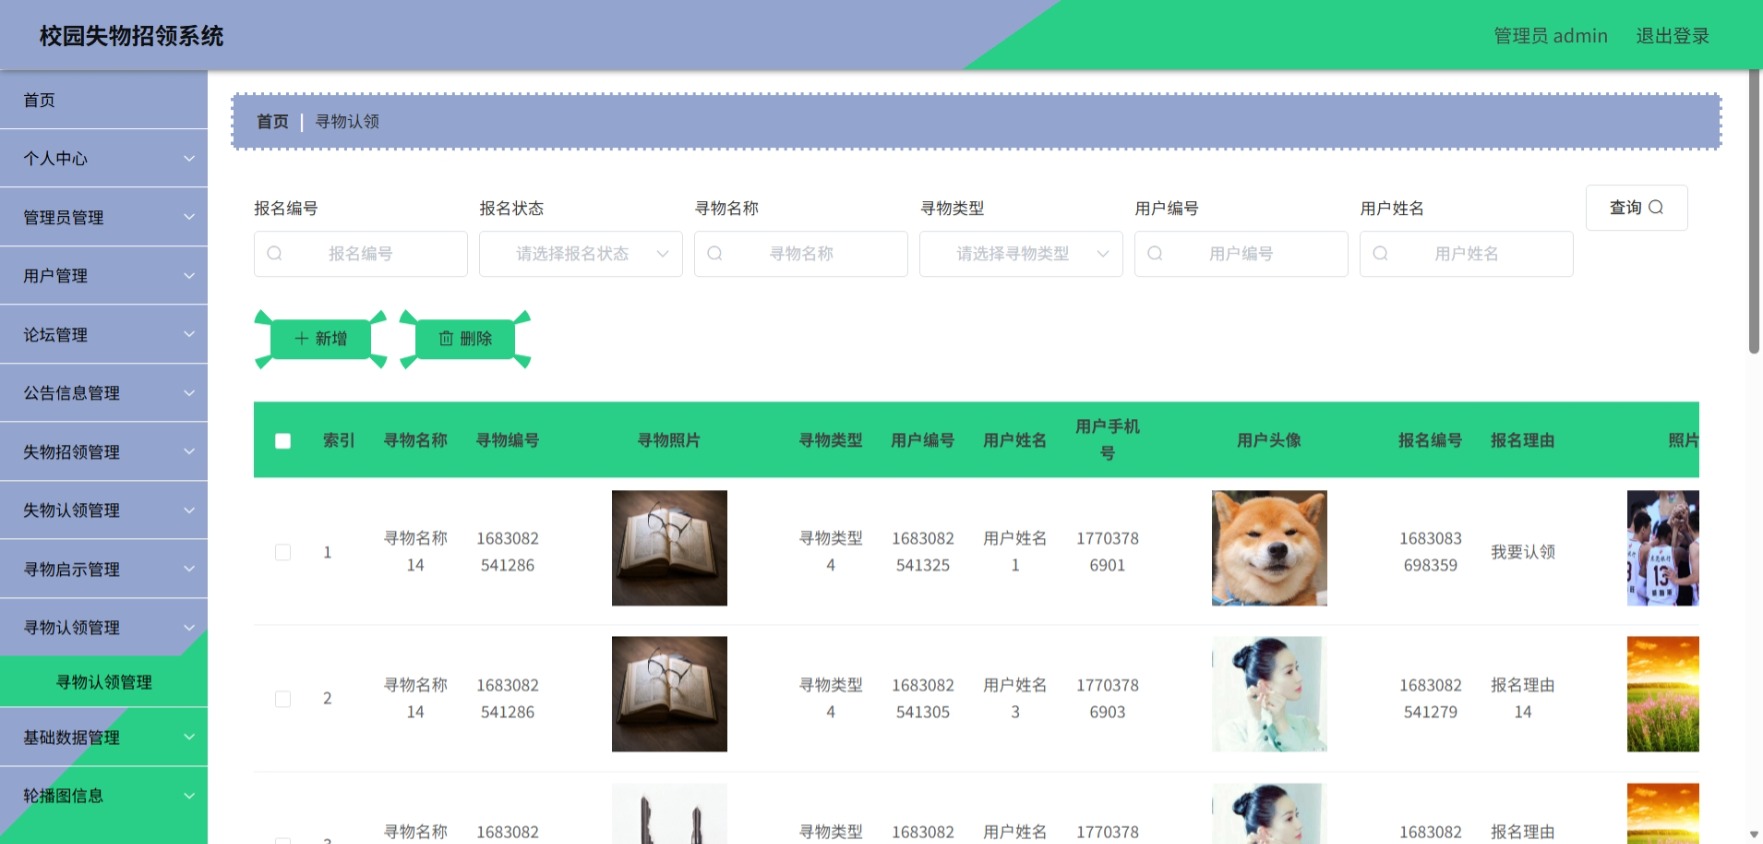Image resolution: width=1763 pixels, height=844 pixels.
Task: Expand 失物招领管理 sidebar menu
Action: pos(104,452)
